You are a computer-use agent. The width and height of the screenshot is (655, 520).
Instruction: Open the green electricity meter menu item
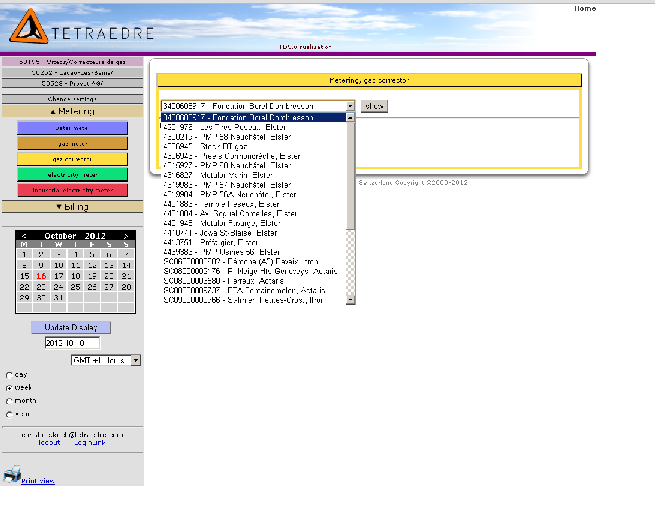tap(71, 174)
